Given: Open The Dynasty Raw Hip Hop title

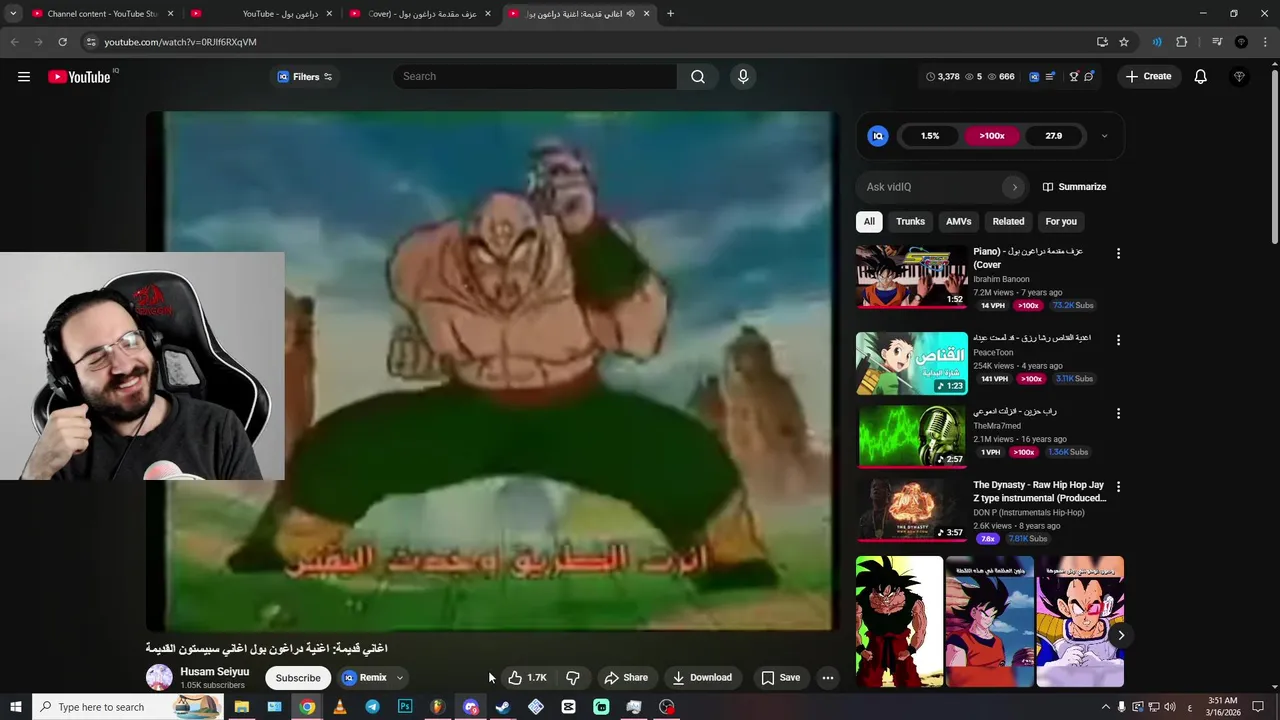Looking at the screenshot, I should [1039, 491].
